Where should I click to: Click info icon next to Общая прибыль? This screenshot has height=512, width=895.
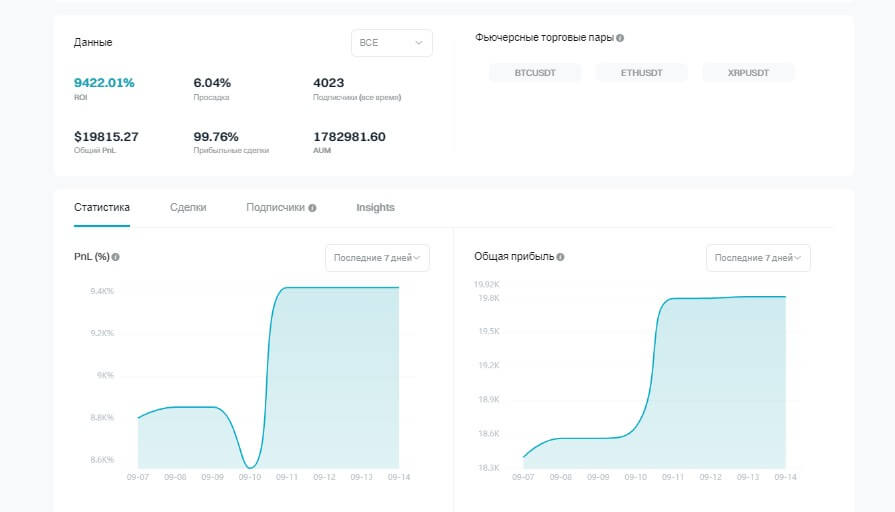tap(560, 257)
